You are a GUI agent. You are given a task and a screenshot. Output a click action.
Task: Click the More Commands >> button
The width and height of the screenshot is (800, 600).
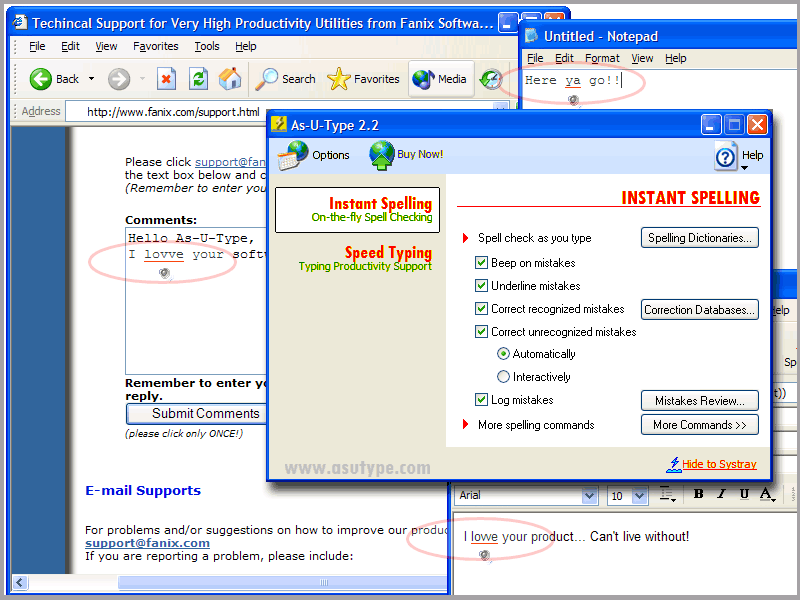pos(699,425)
